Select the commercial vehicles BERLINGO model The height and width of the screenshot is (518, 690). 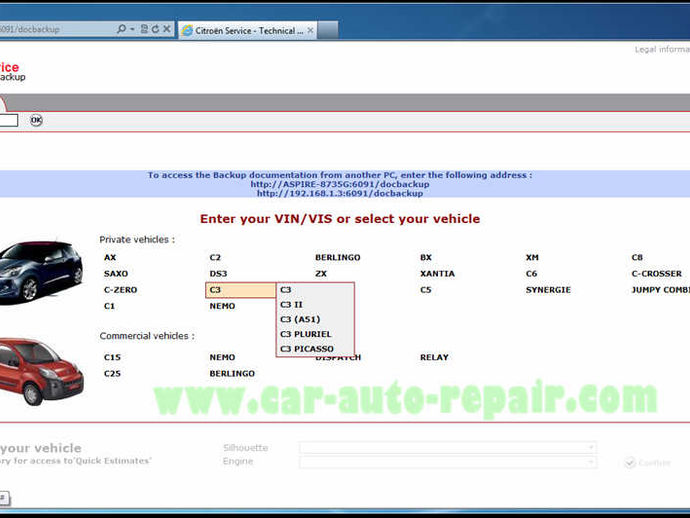232,374
